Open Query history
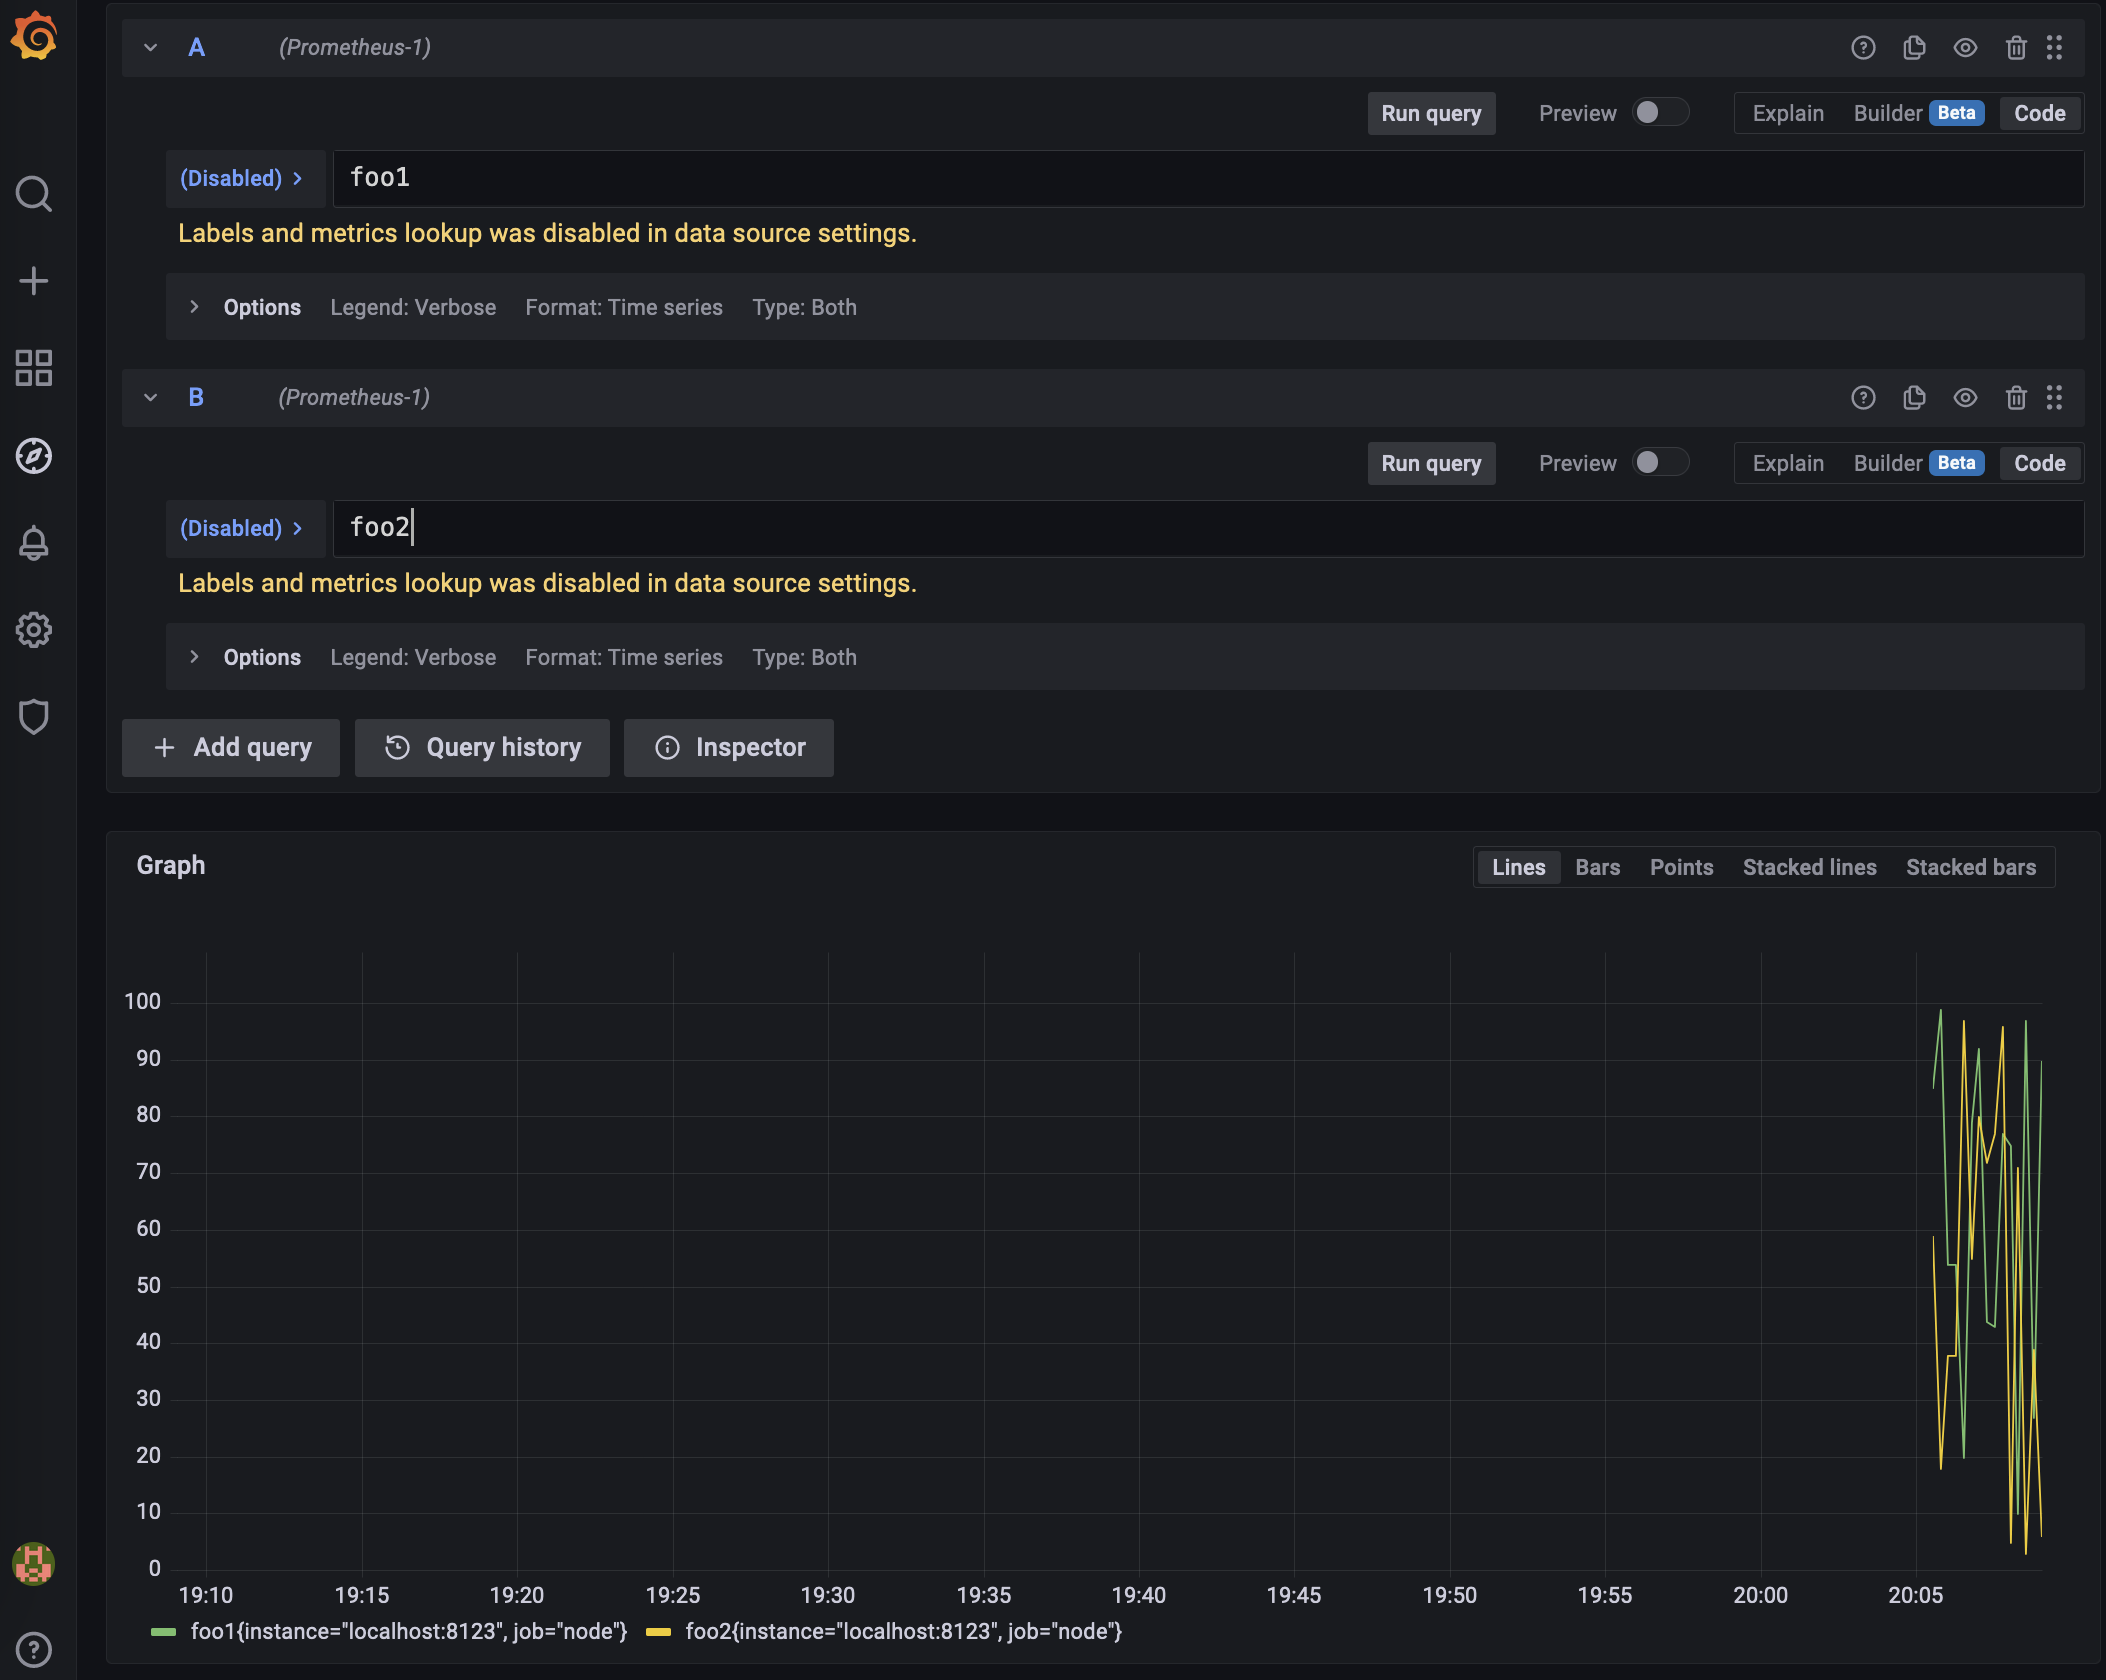2106x1680 pixels. point(482,748)
